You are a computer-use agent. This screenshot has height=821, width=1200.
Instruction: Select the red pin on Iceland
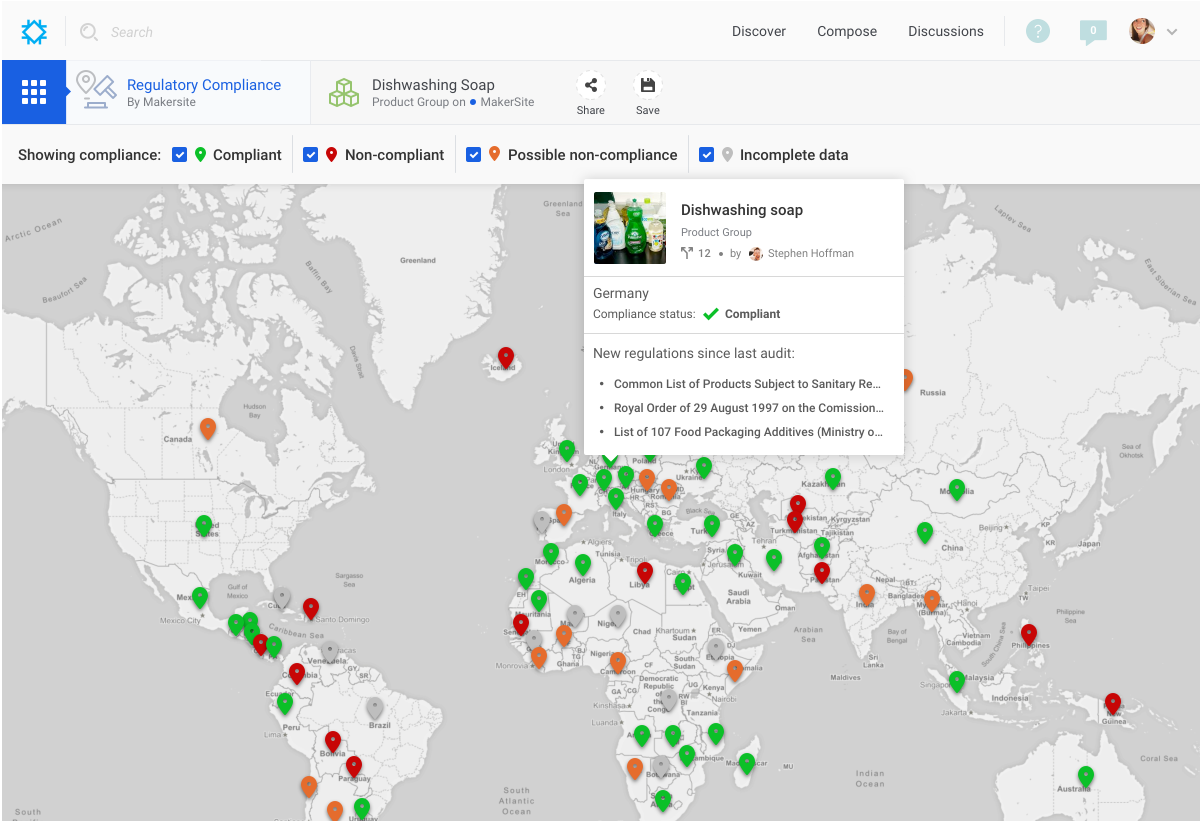click(506, 358)
